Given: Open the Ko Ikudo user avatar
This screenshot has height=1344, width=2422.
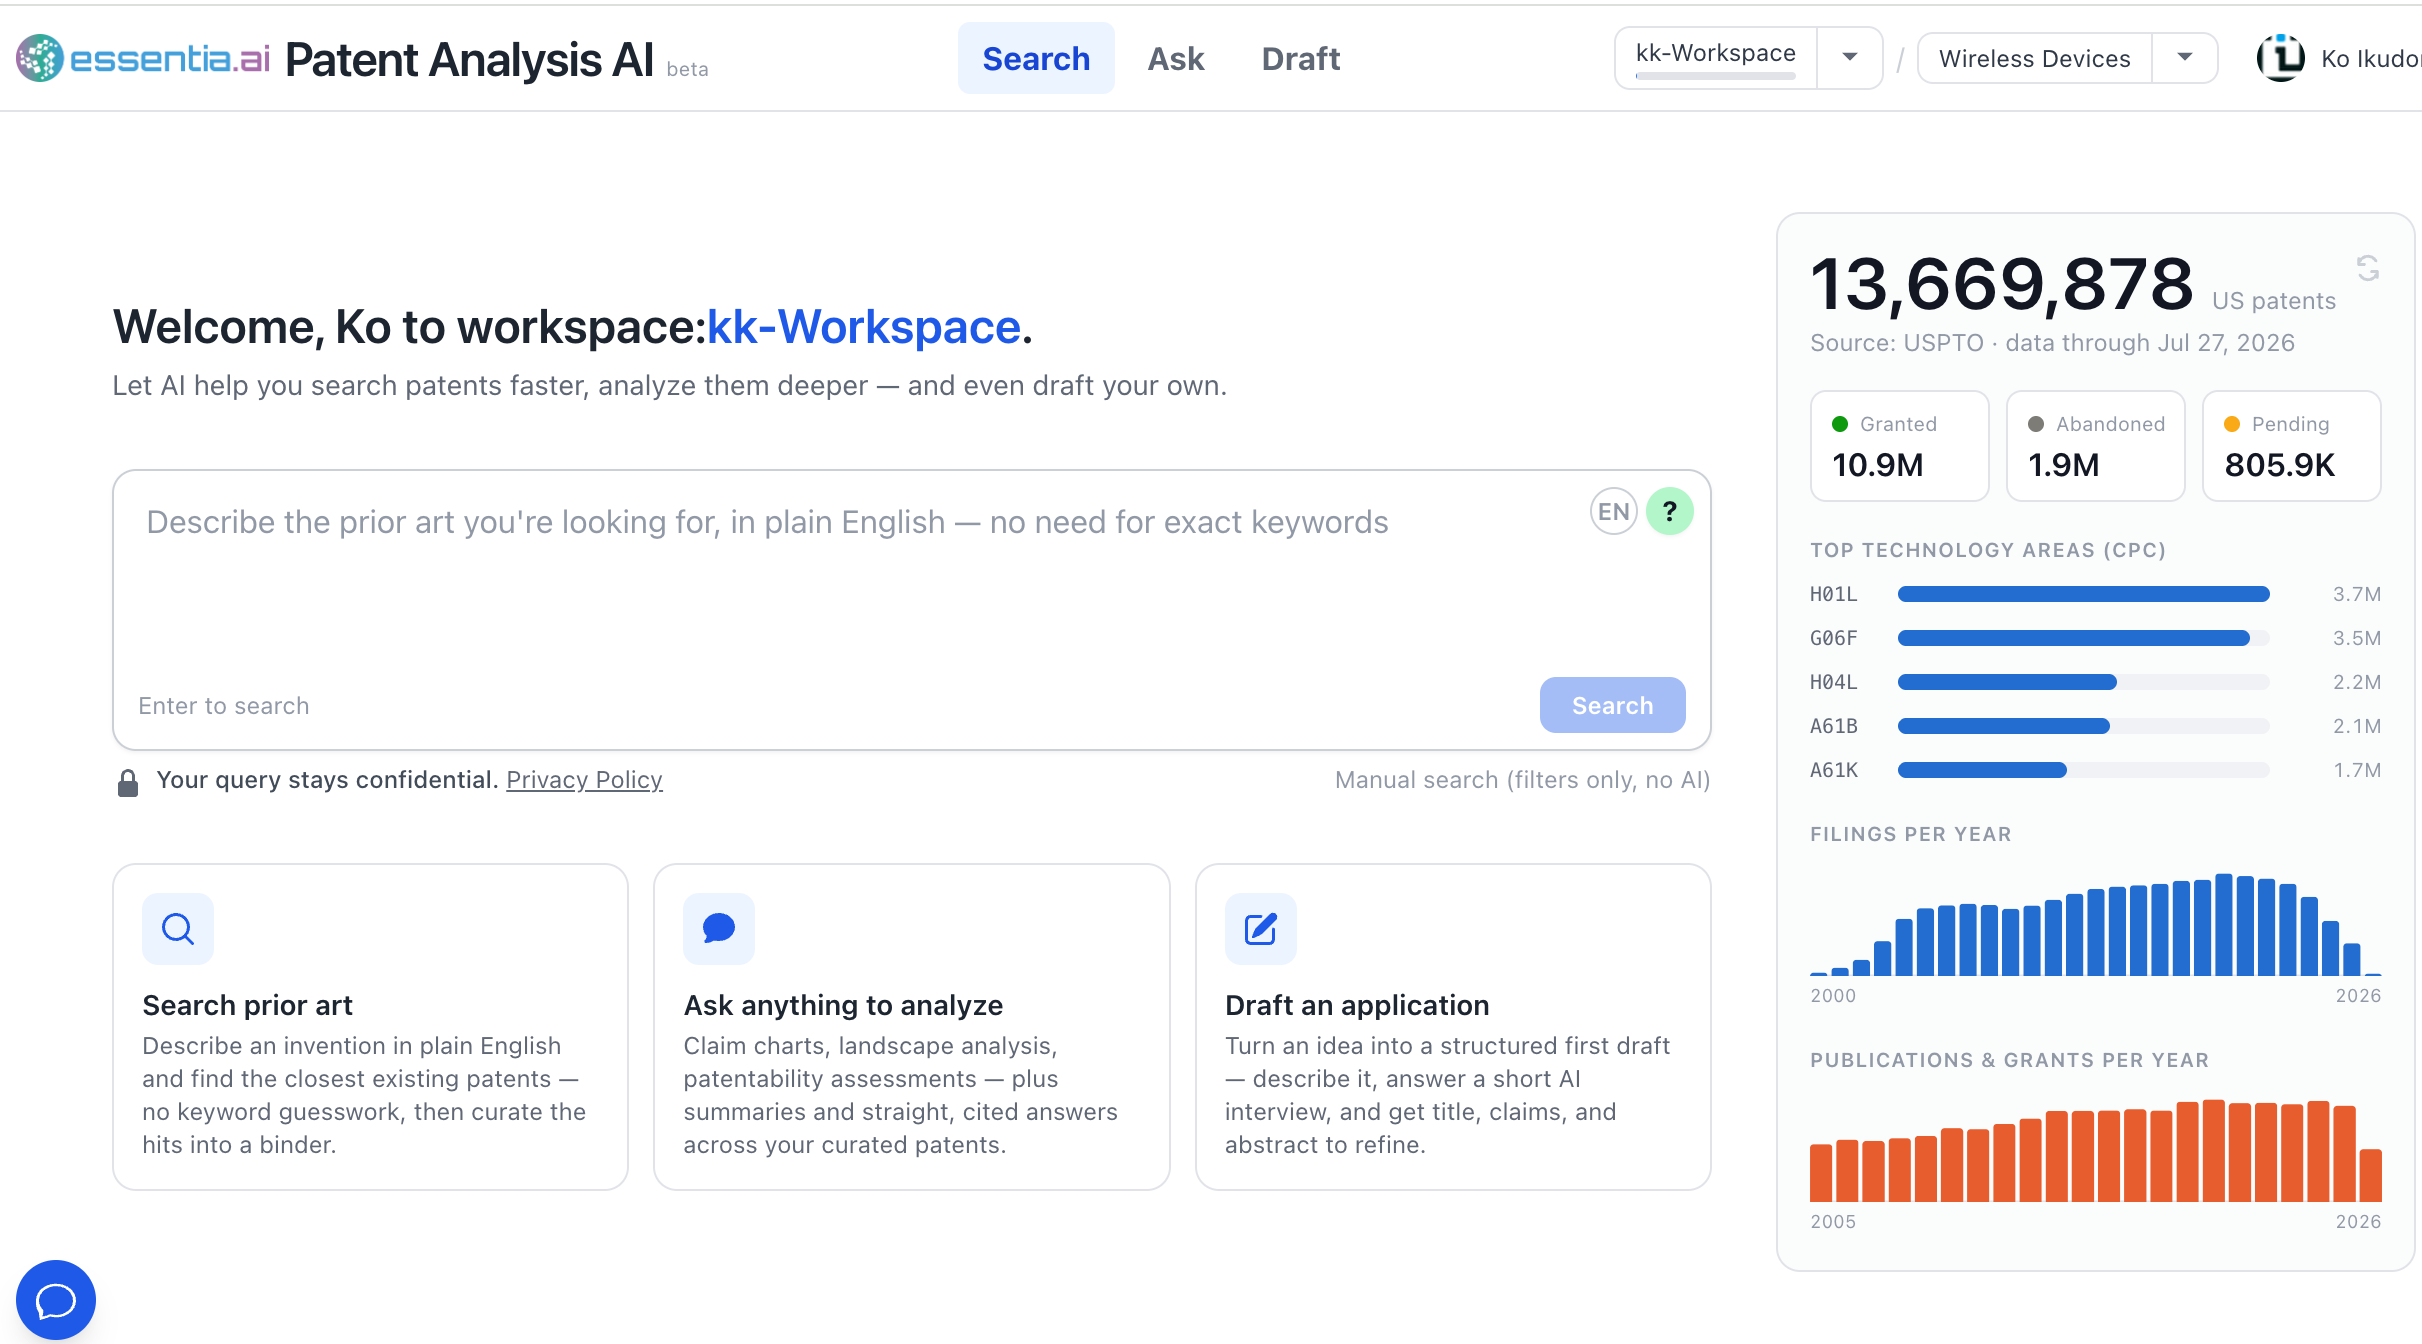Looking at the screenshot, I should coord(2281,58).
